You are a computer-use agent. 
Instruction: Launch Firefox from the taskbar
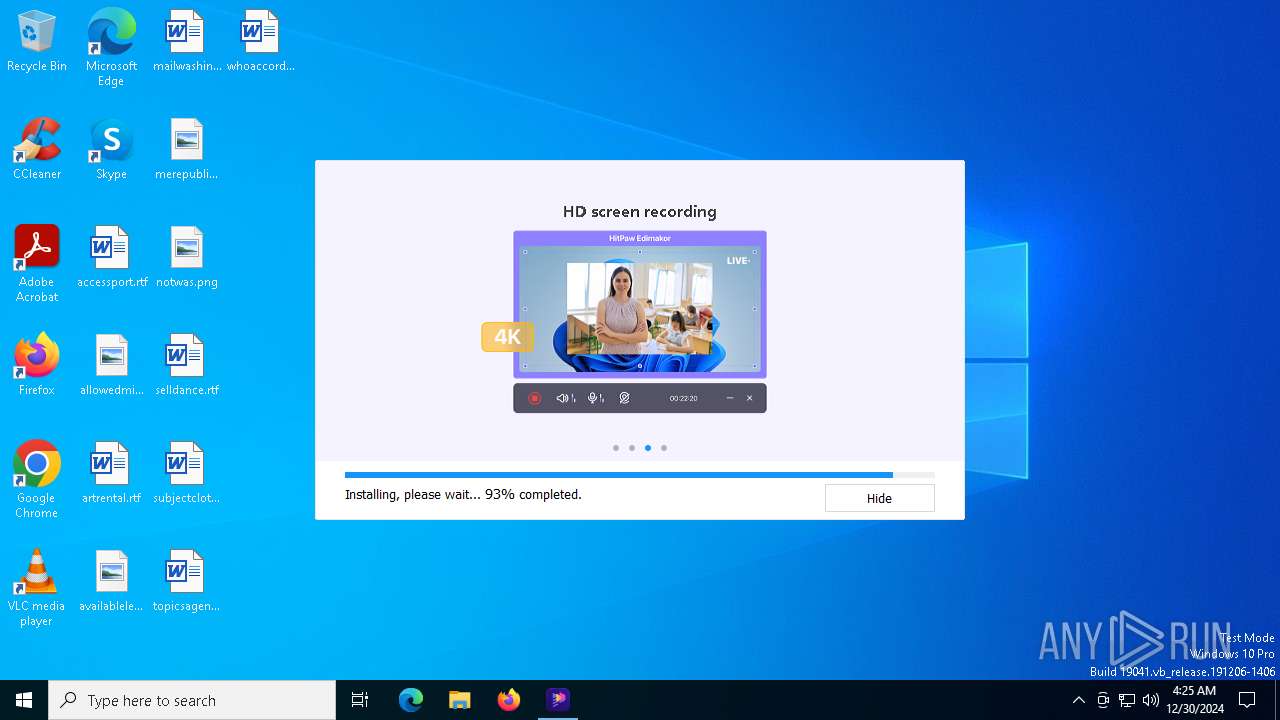coord(509,700)
